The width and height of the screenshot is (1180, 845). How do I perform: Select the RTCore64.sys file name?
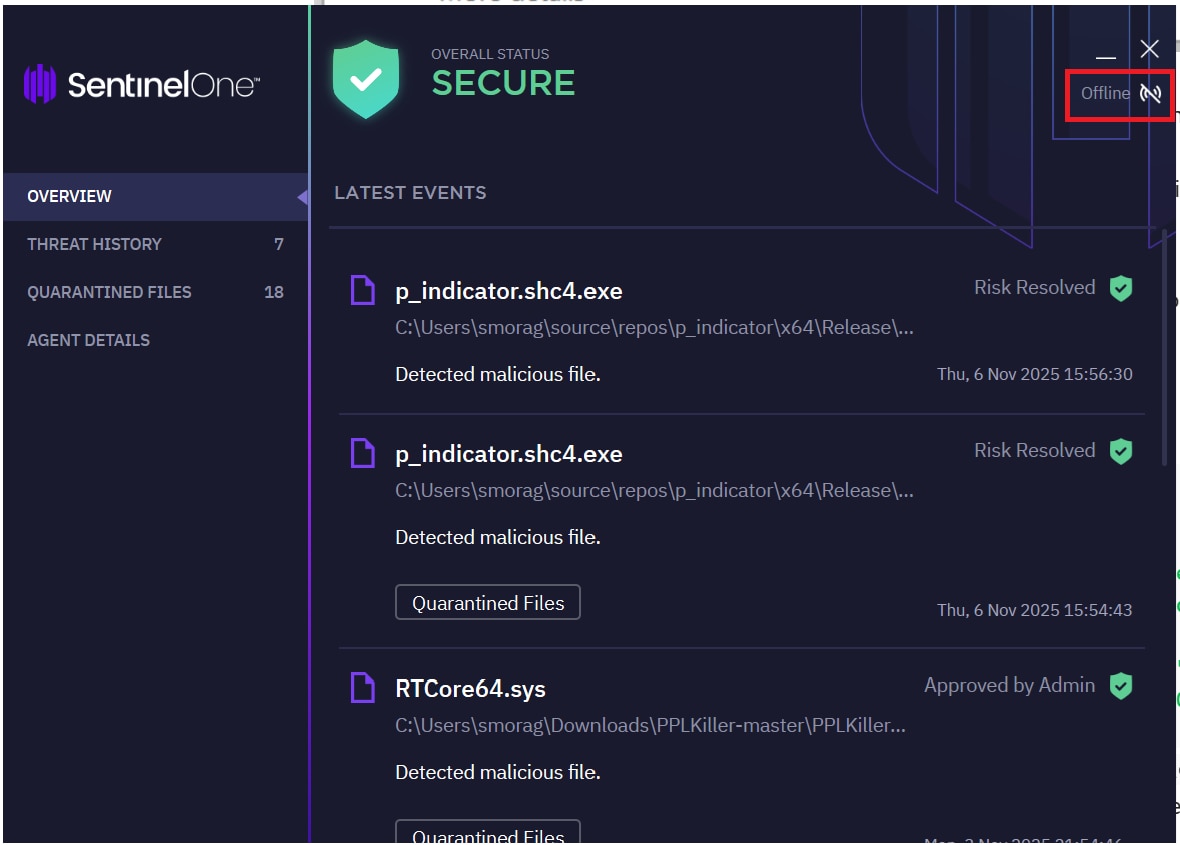[x=470, y=689]
